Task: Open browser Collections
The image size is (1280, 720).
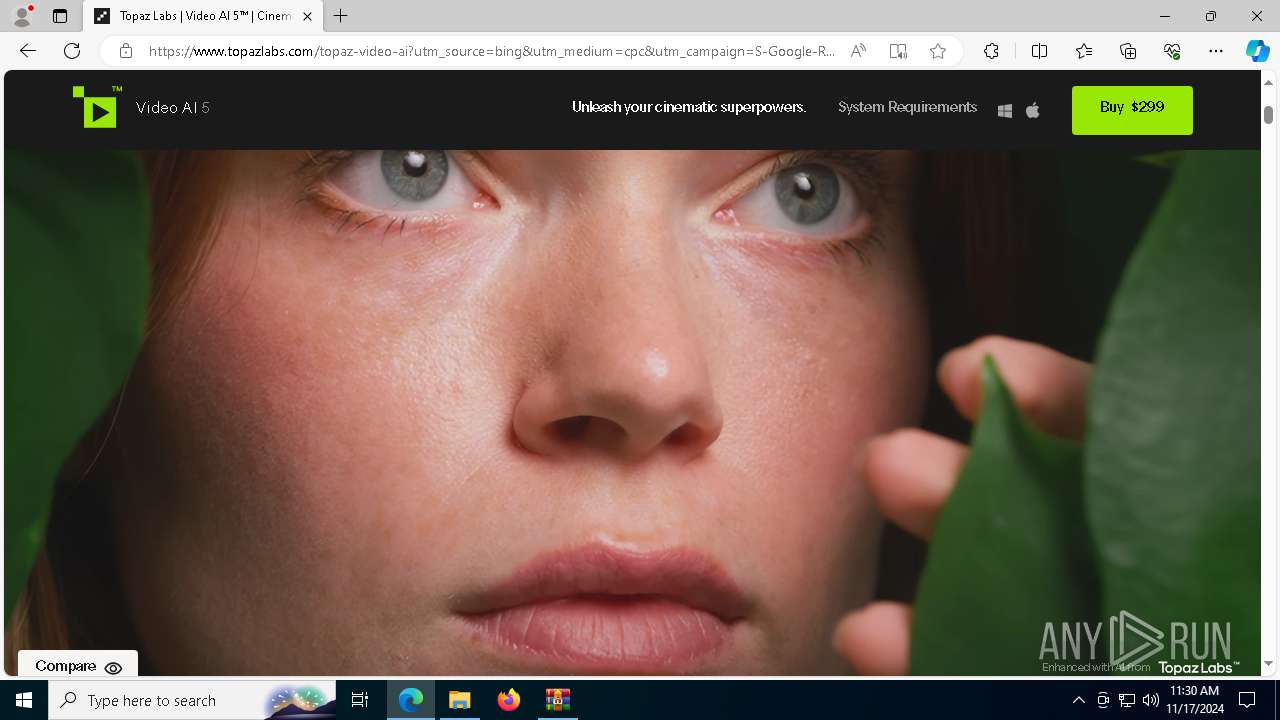Action: [x=1128, y=51]
